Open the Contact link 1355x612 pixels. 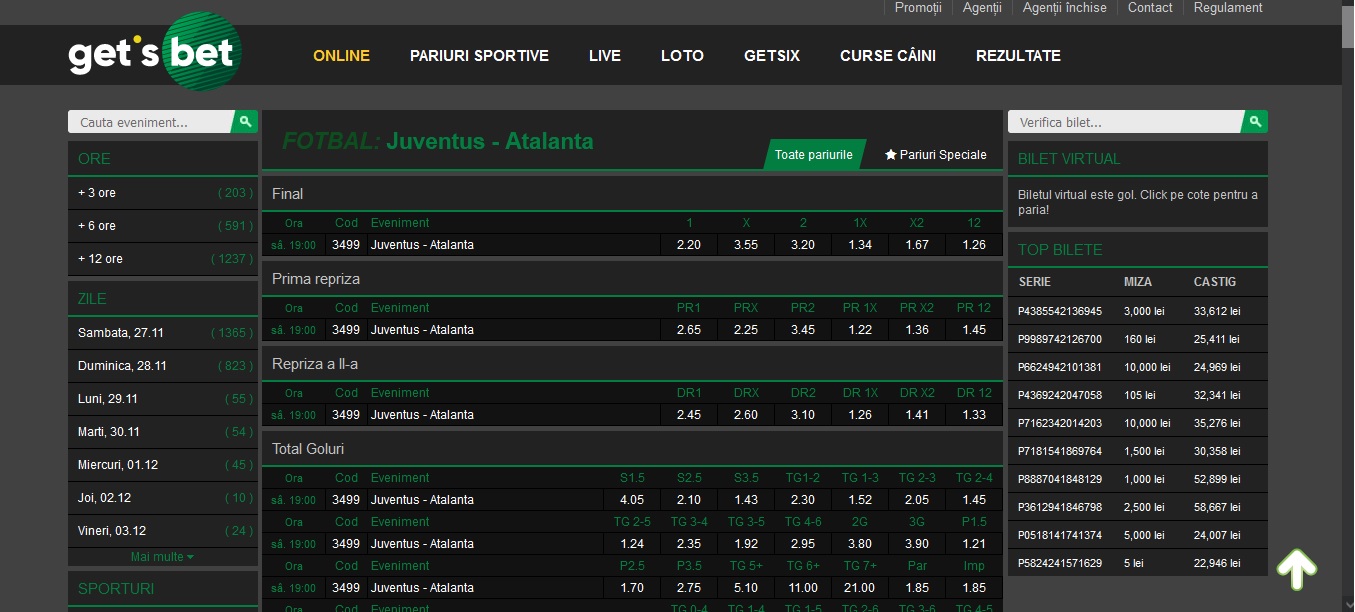[1150, 8]
